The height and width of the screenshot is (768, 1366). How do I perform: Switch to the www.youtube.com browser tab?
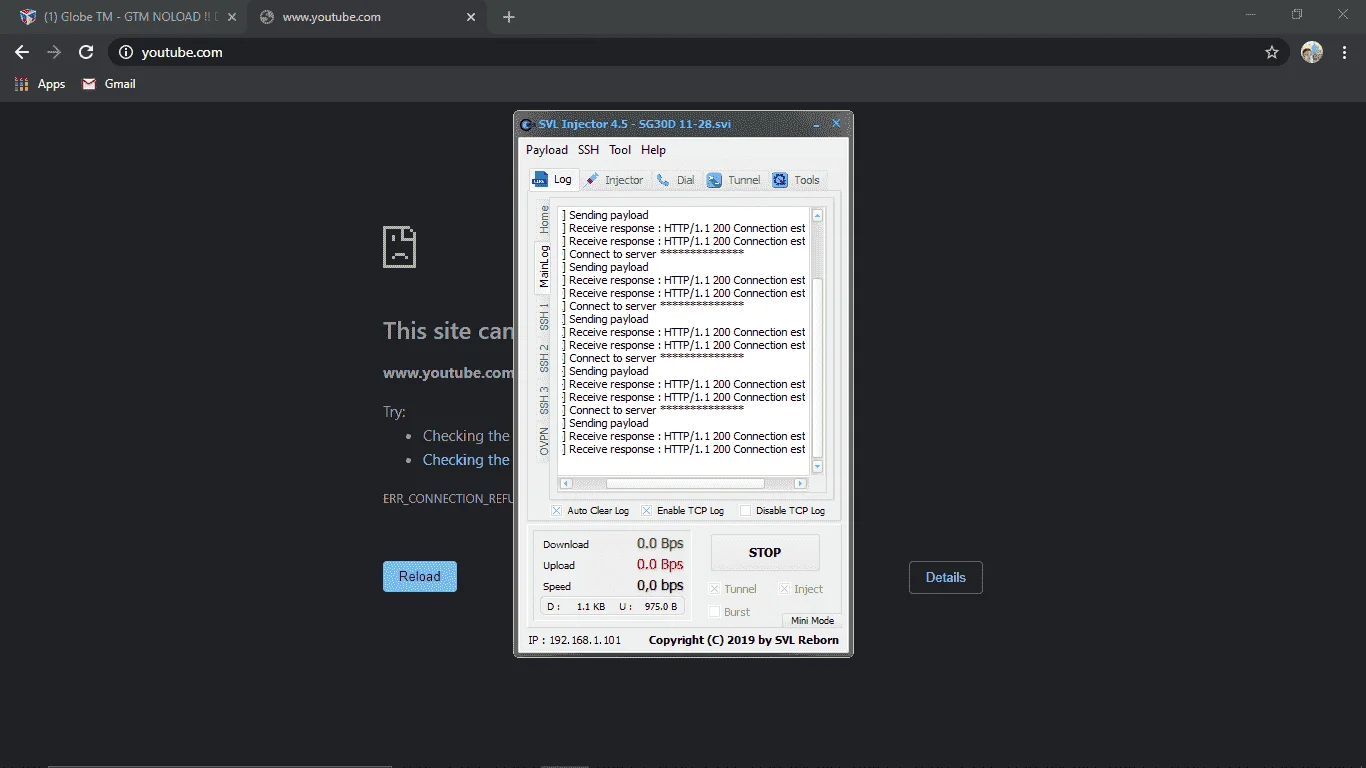[x=366, y=17]
